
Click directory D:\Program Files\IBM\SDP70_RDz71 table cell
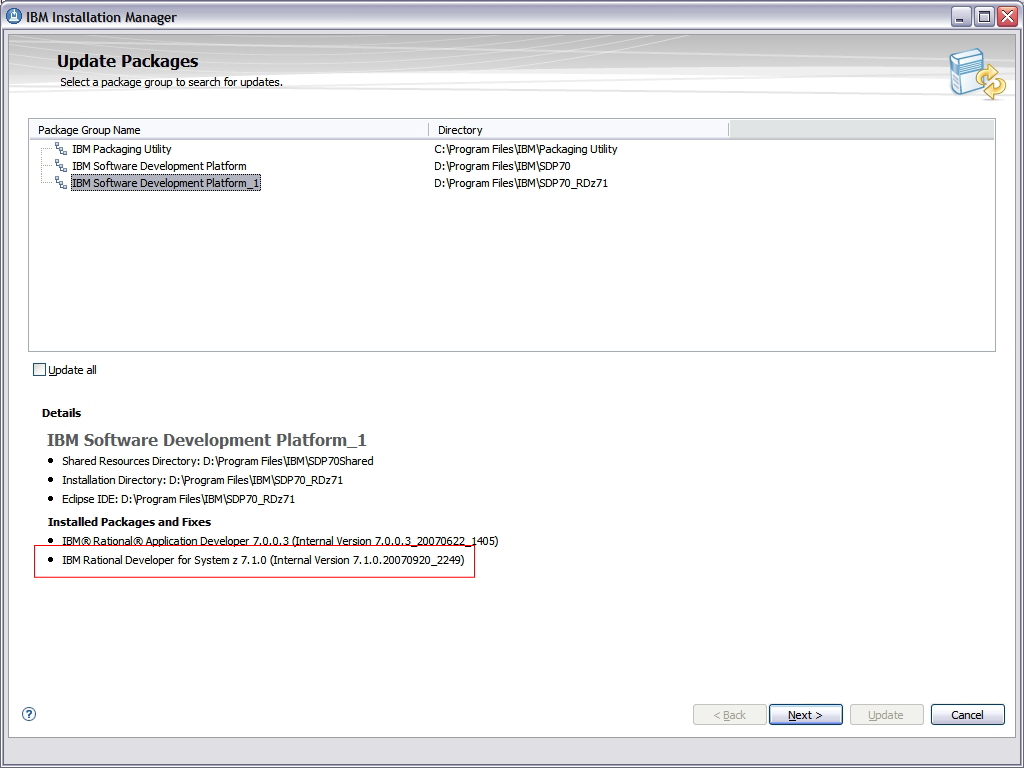(x=521, y=183)
